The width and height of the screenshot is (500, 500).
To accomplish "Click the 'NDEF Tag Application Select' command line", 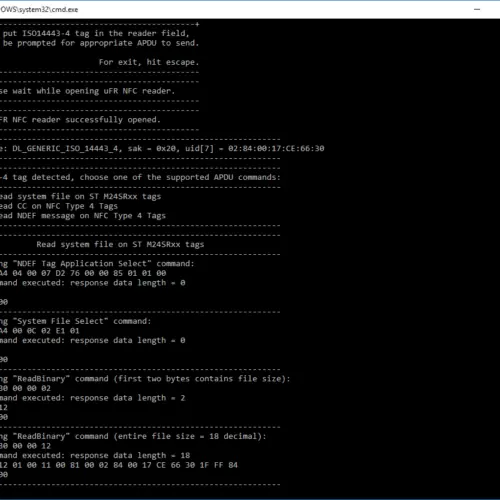I will coord(97,264).
